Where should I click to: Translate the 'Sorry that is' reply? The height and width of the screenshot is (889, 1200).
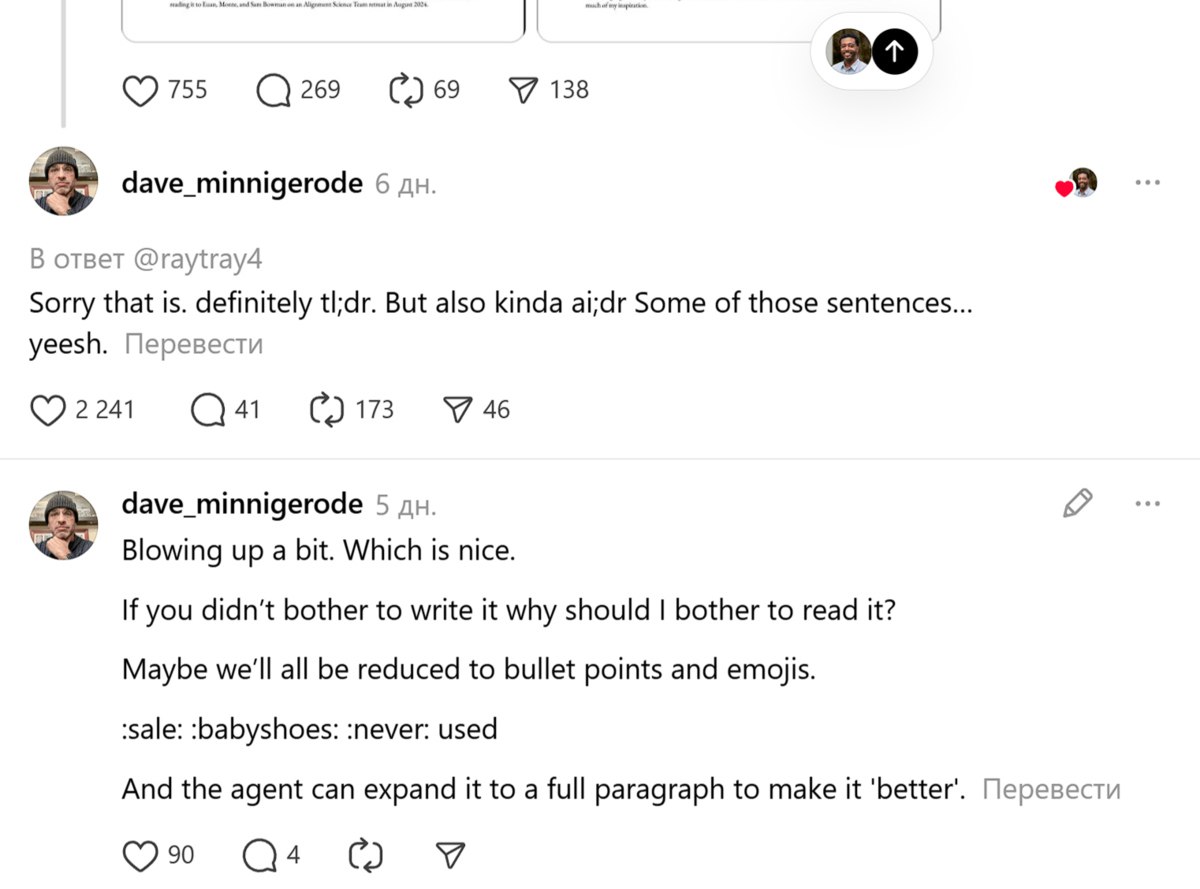194,345
